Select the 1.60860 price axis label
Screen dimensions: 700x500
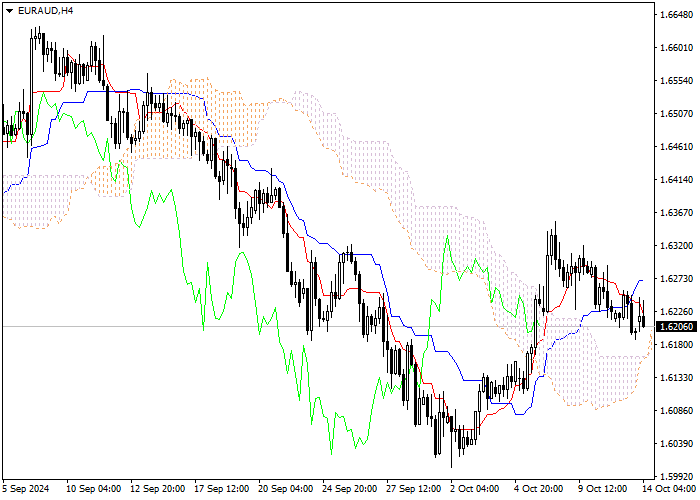[676, 411]
